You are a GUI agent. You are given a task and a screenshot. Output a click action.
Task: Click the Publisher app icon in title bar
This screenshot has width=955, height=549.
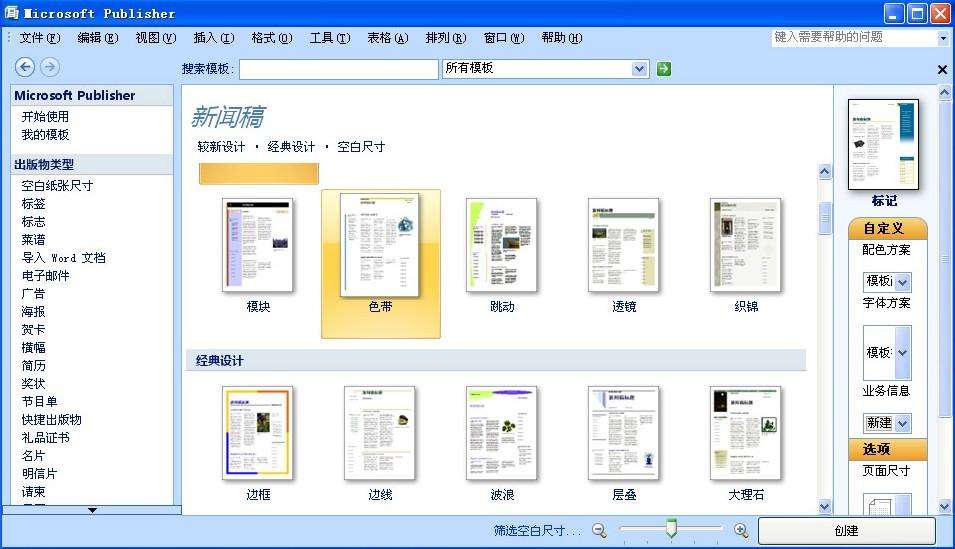[x=11, y=13]
